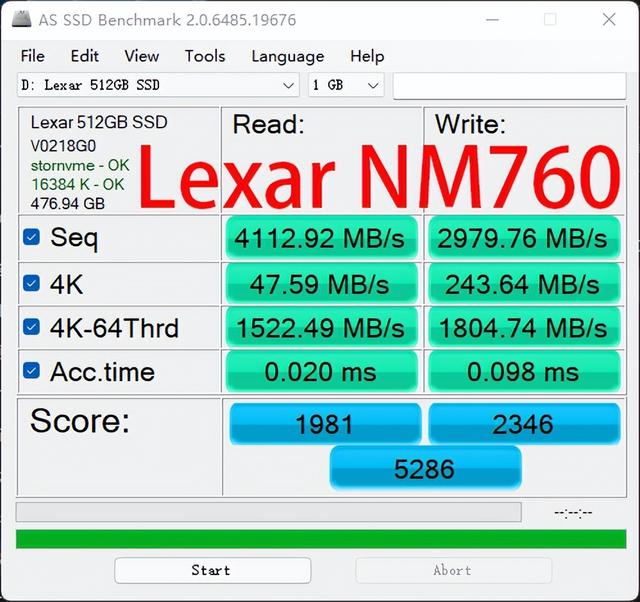
Task: Minimize the AS SSD Benchmark window
Action: (x=492, y=19)
